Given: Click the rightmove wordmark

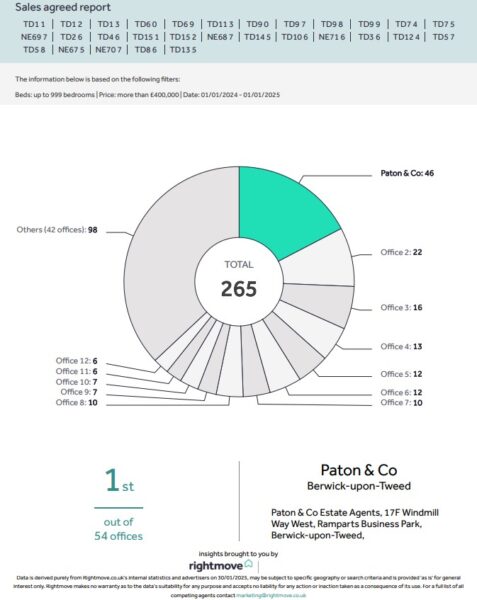Looking at the screenshot, I should tap(216, 566).
